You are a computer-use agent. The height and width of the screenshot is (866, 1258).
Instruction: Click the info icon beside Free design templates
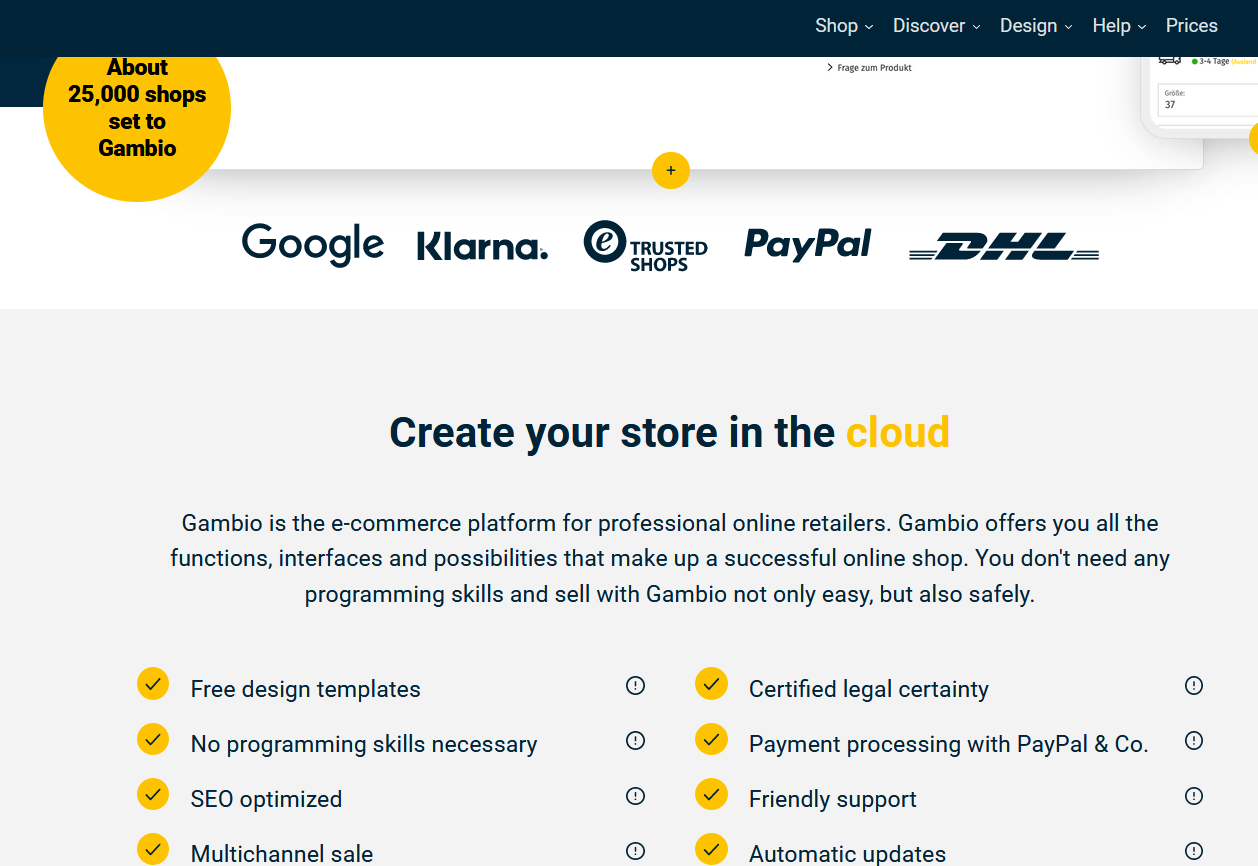(x=635, y=686)
